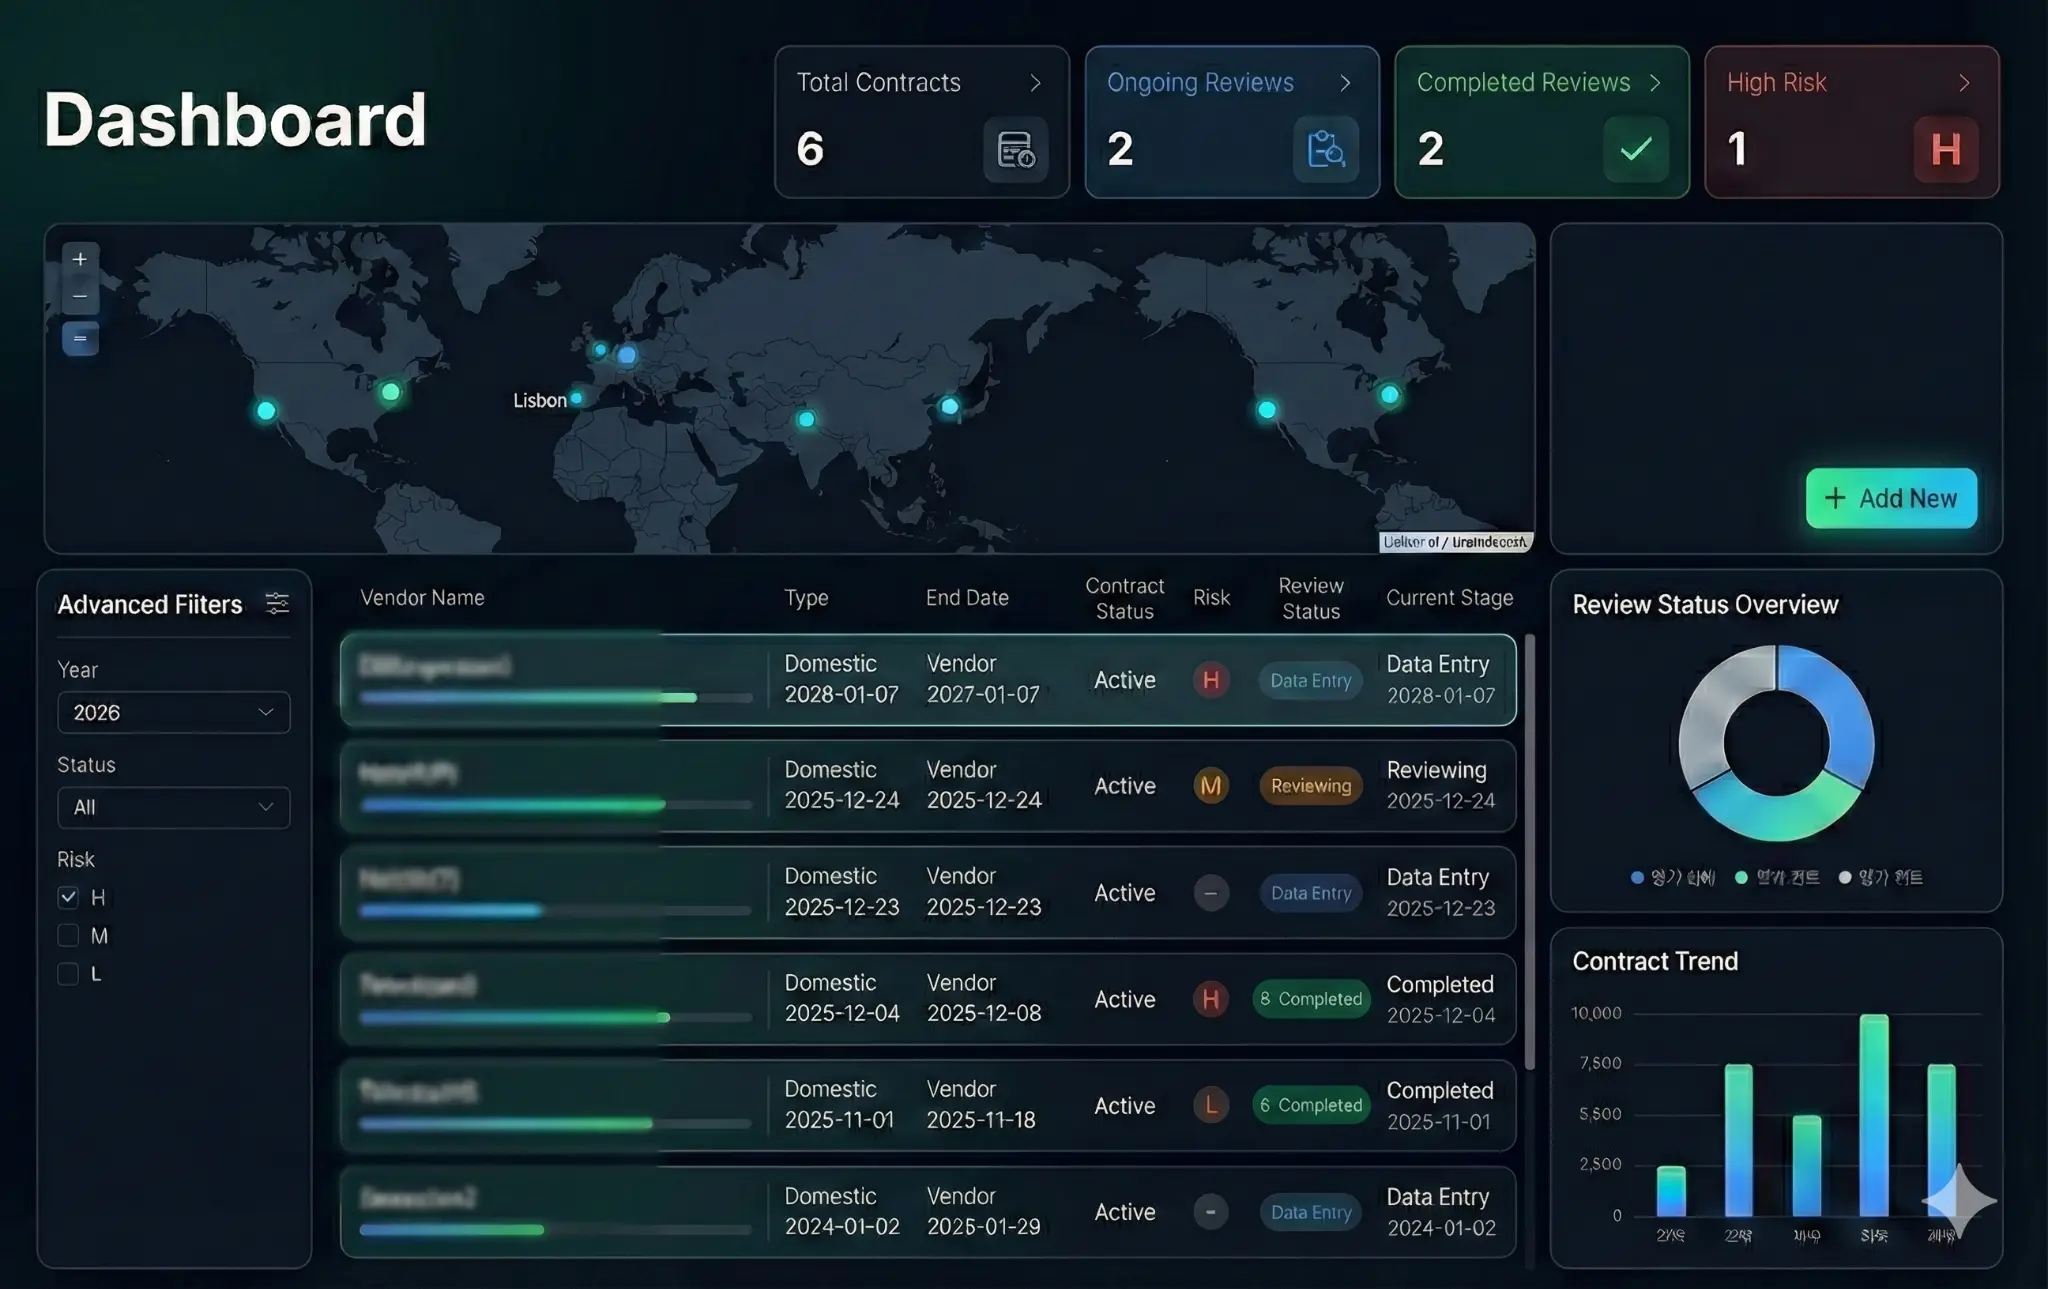Image resolution: width=2048 pixels, height=1289 pixels.
Task: Expand Completed Reviews card chevron
Action: click(x=1655, y=83)
